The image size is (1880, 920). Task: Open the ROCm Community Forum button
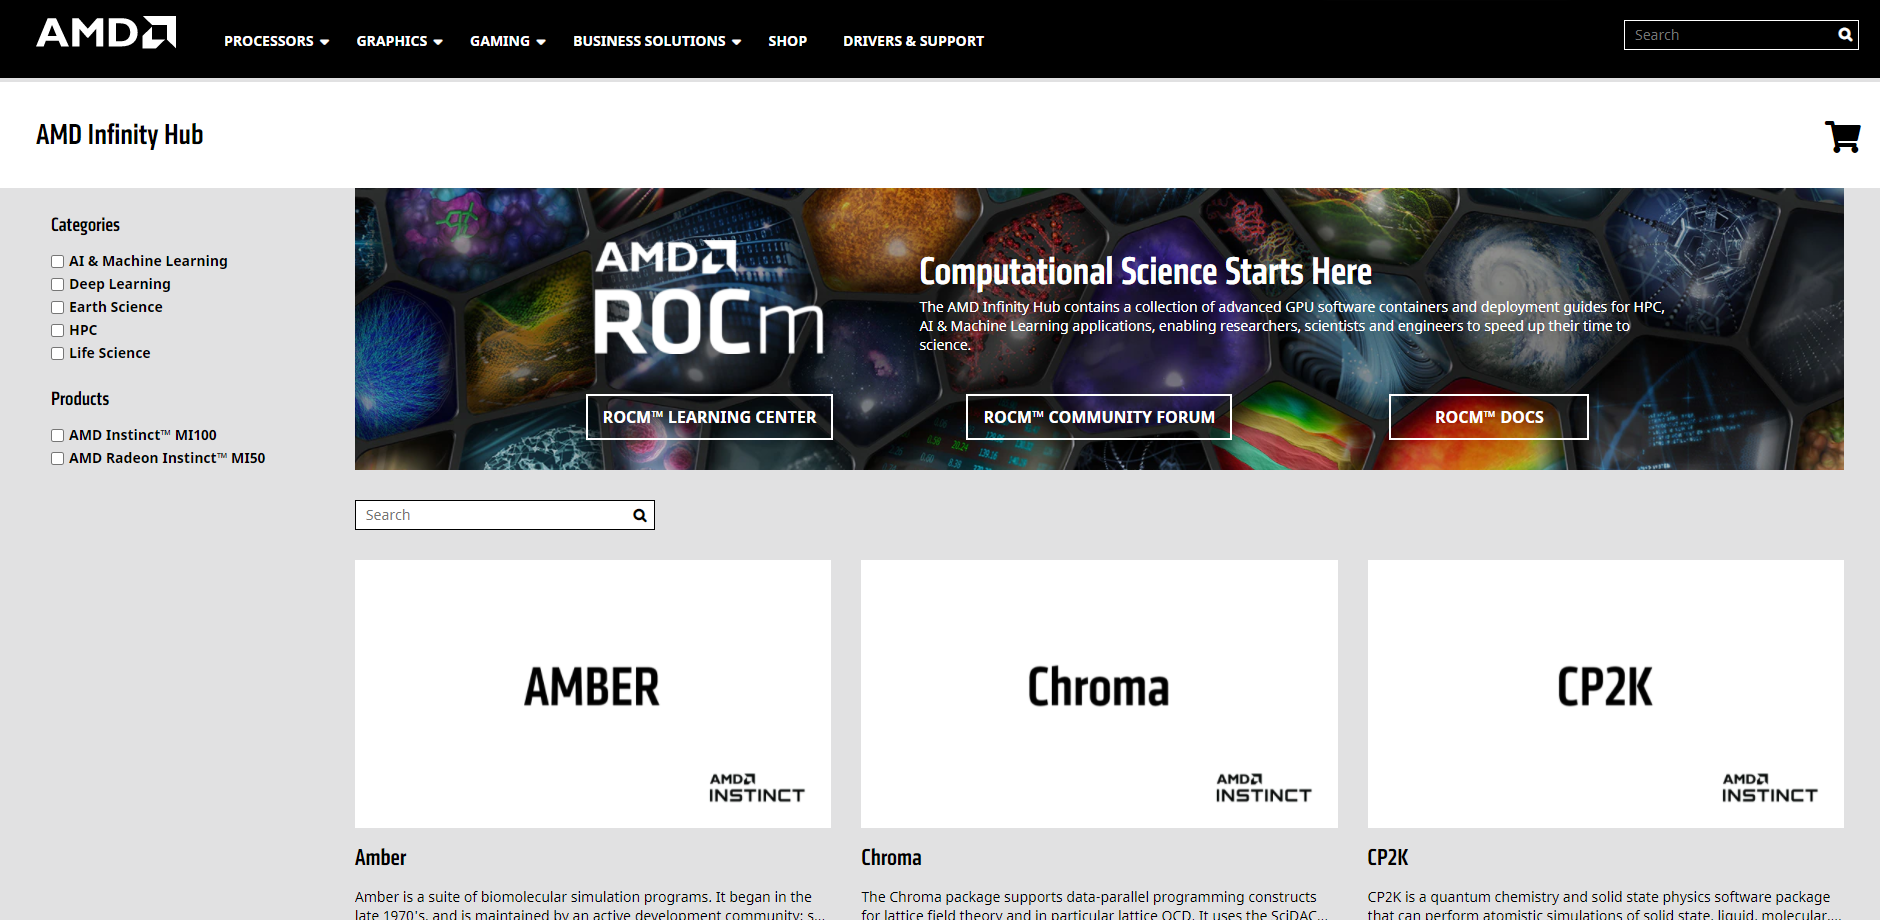tap(1099, 417)
